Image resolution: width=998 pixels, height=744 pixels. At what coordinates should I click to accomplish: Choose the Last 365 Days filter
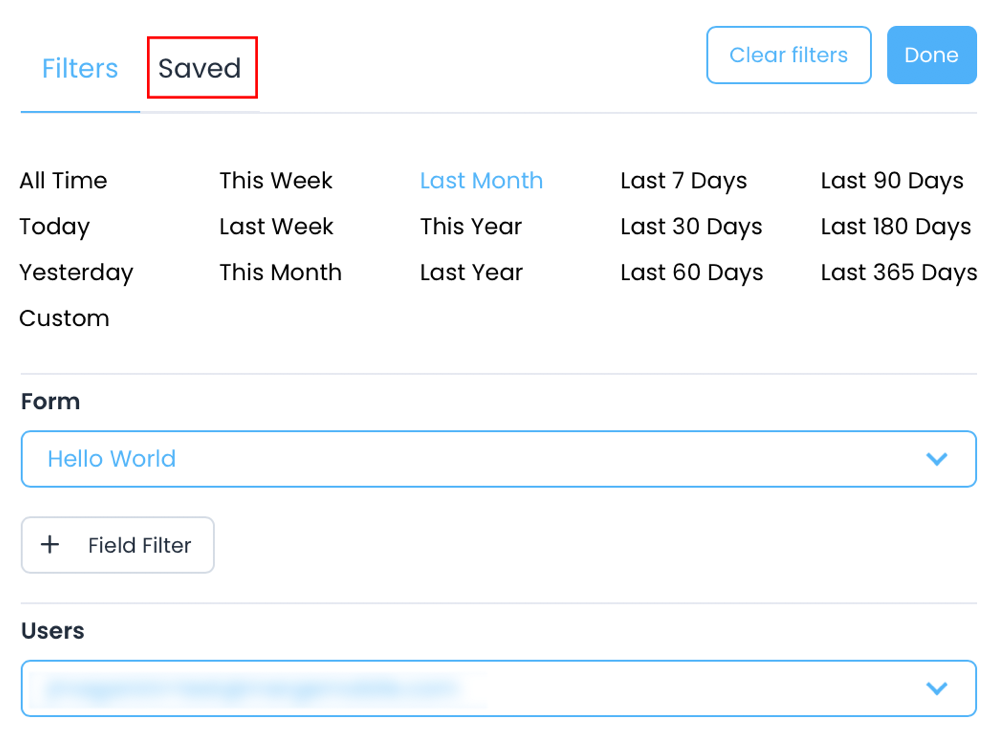pyautogui.click(x=898, y=272)
